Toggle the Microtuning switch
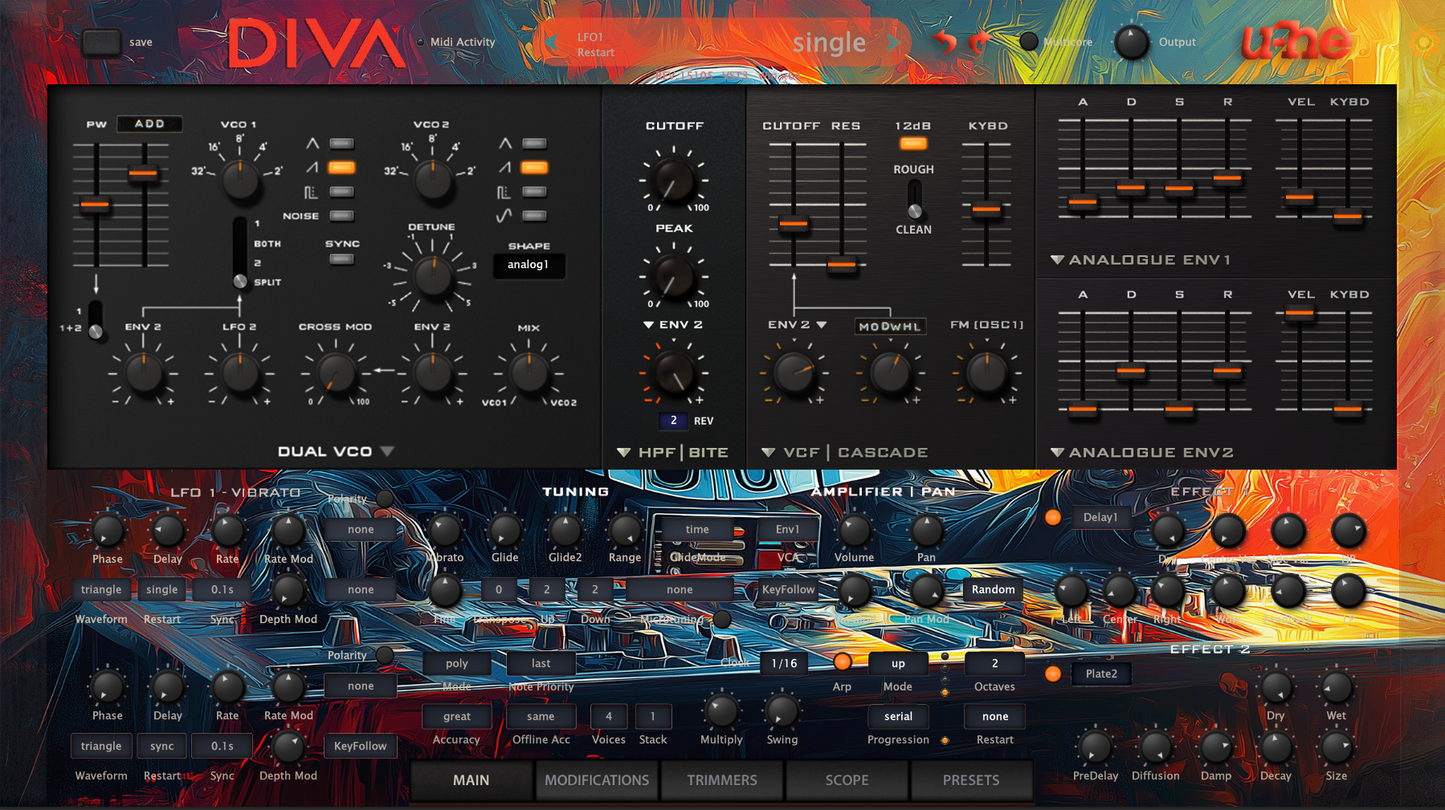 721,620
